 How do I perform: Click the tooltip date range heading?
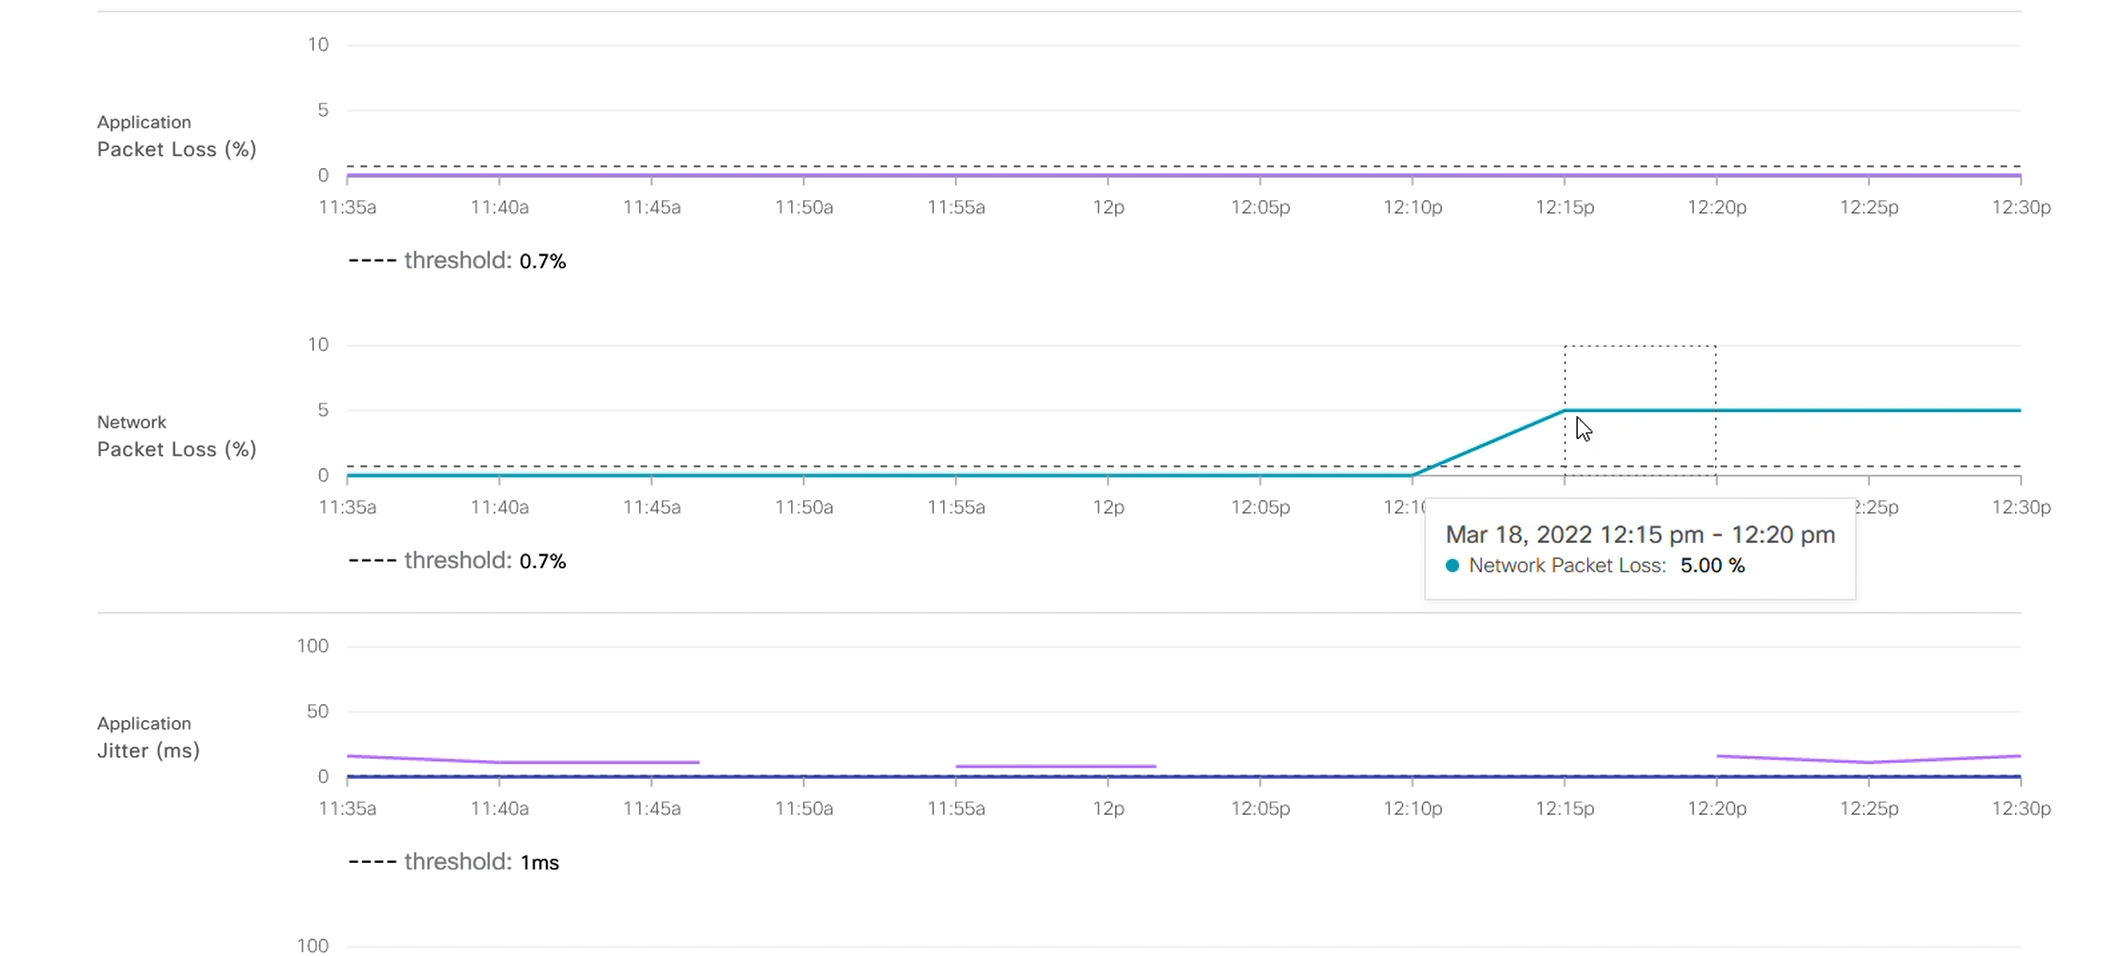[x=1640, y=535]
